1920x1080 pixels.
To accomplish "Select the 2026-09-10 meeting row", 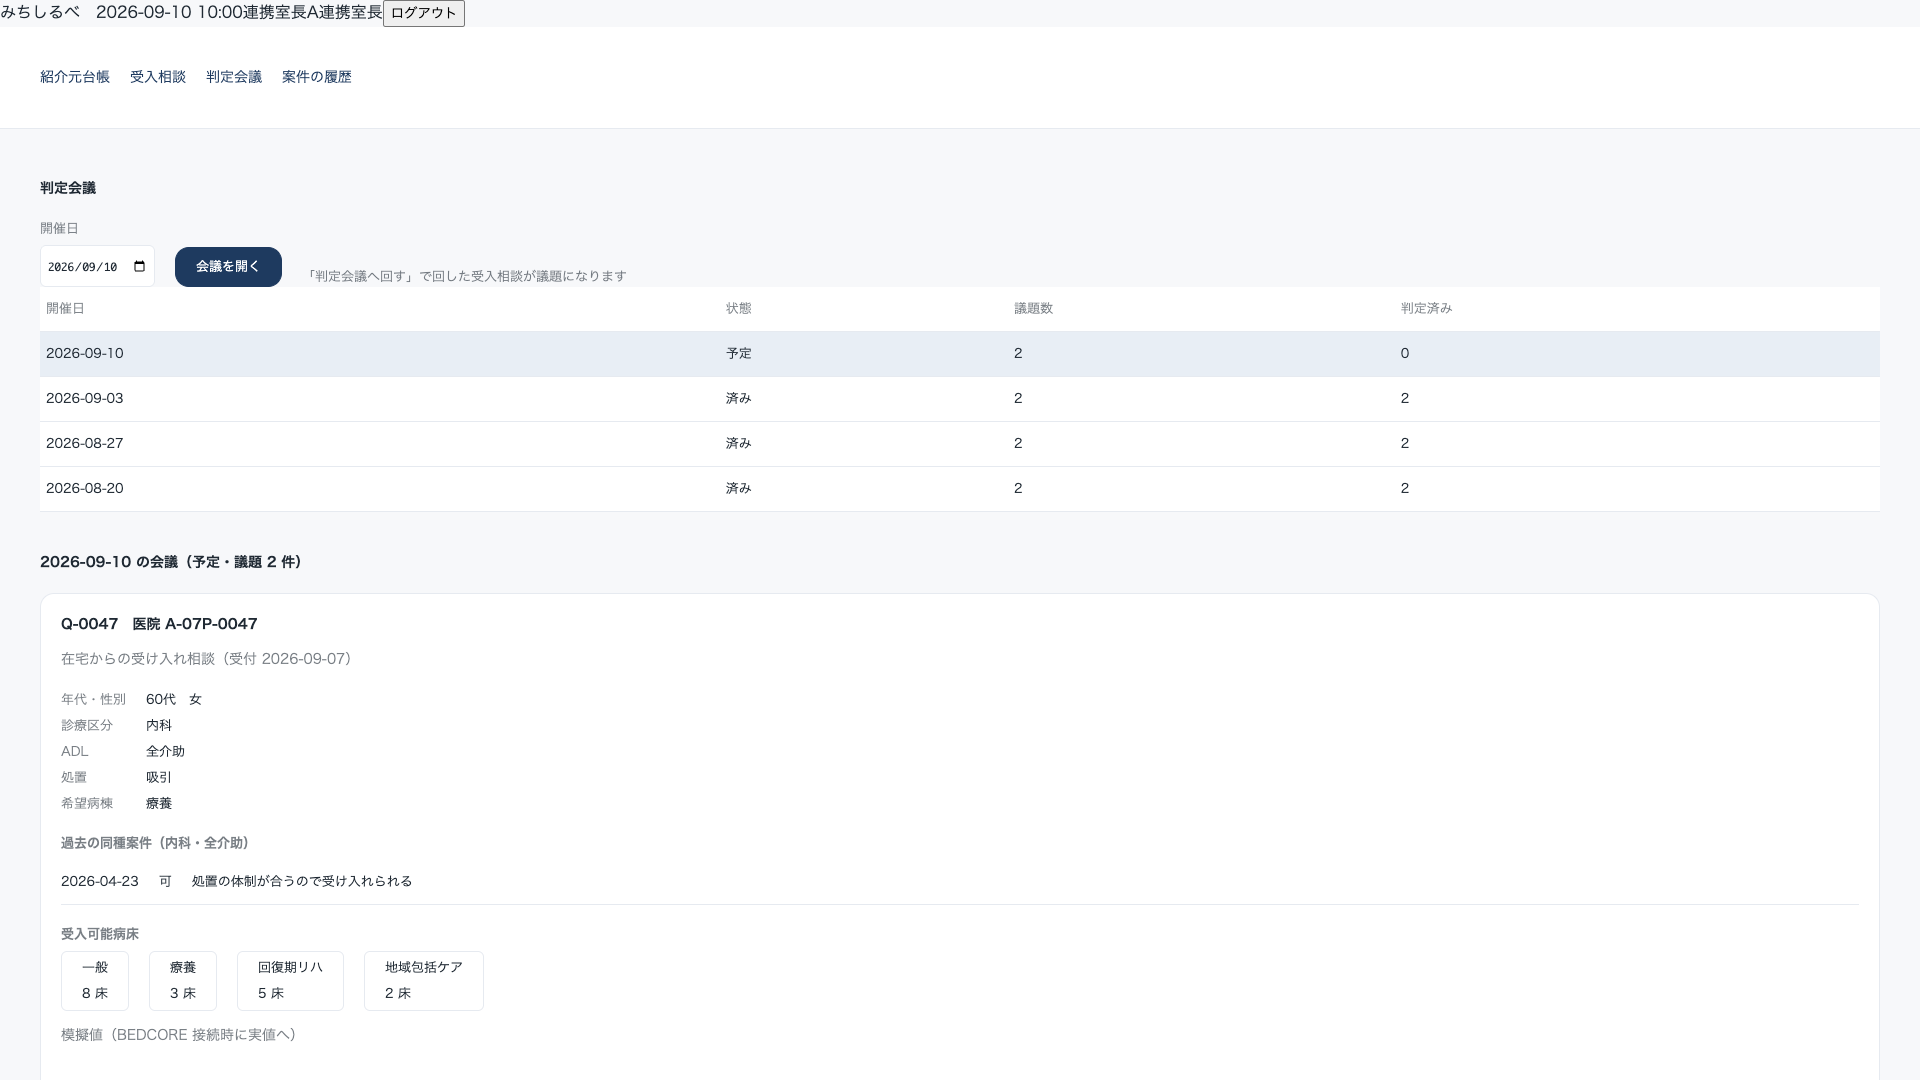I will click(960, 354).
